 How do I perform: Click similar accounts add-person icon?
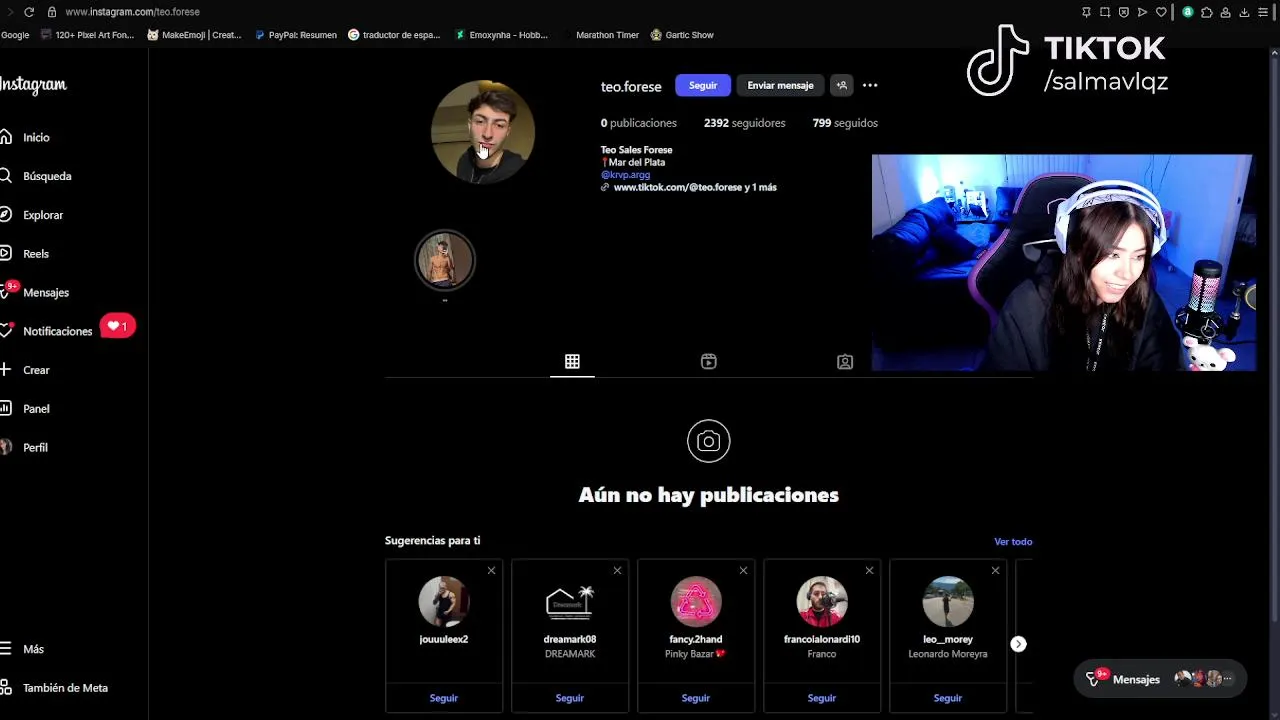842,85
